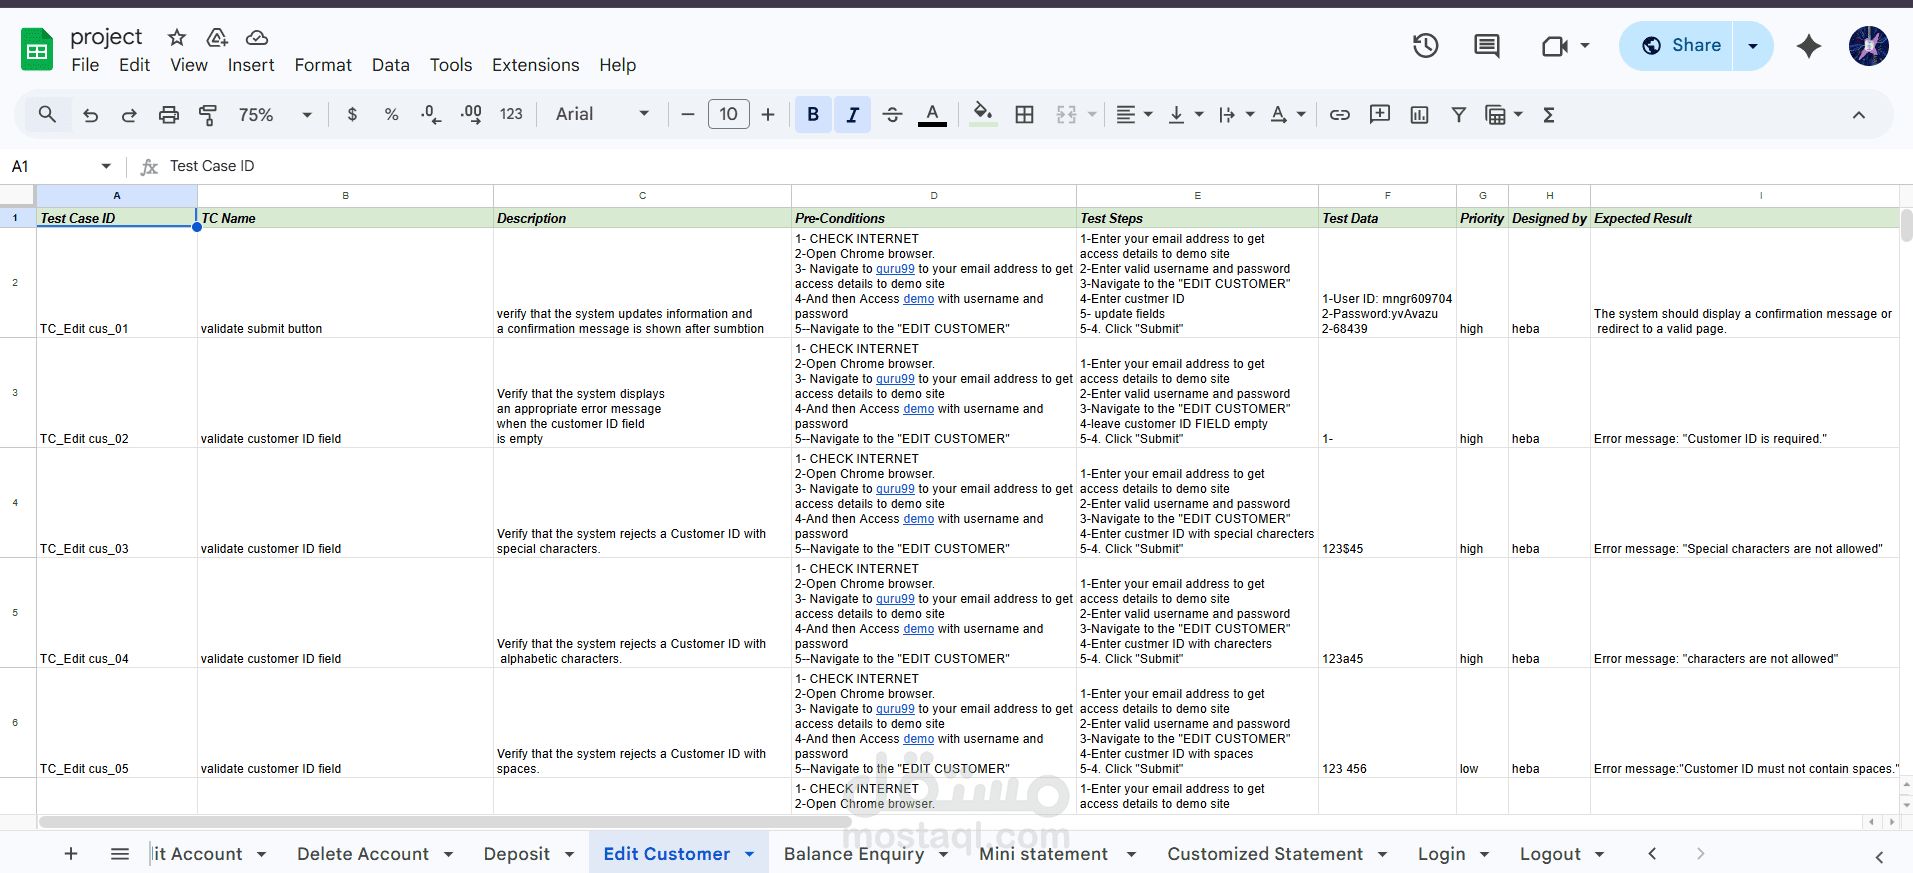Switch to the Delete Account sheet tab

(x=363, y=854)
